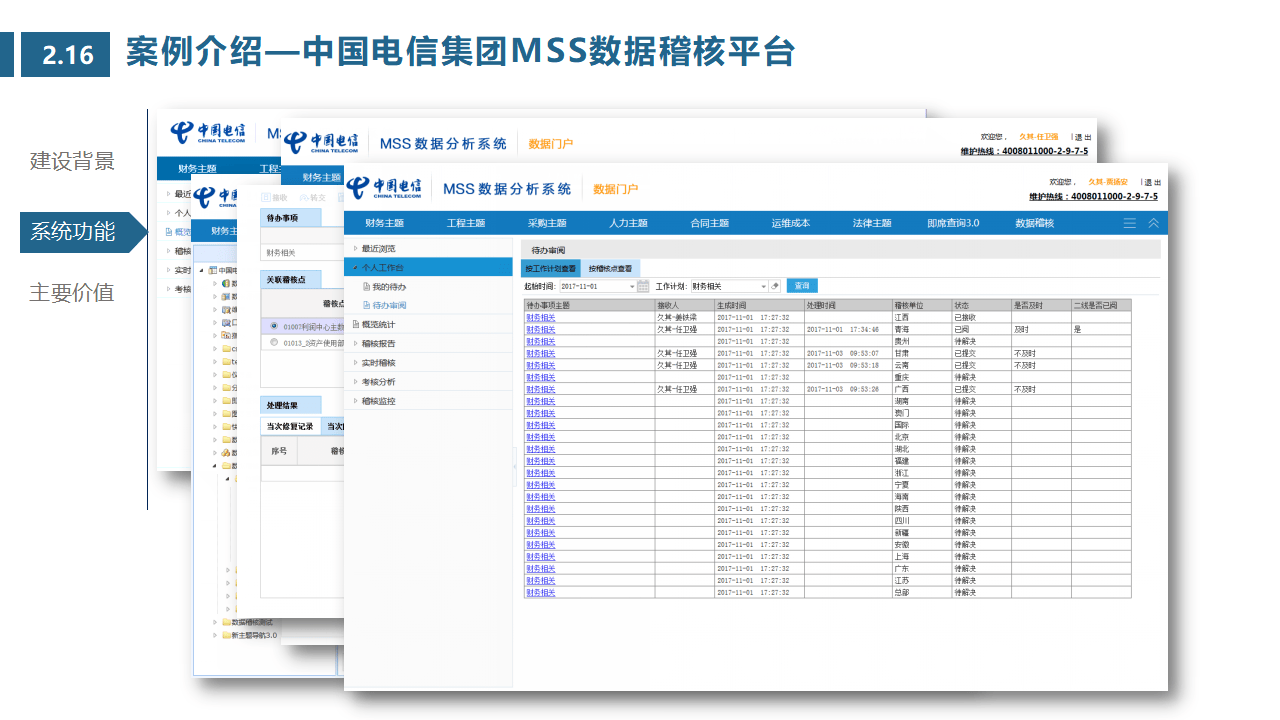Switch to 当次修复记录 tab in background window
This screenshot has height=720, width=1280.
click(x=290, y=426)
